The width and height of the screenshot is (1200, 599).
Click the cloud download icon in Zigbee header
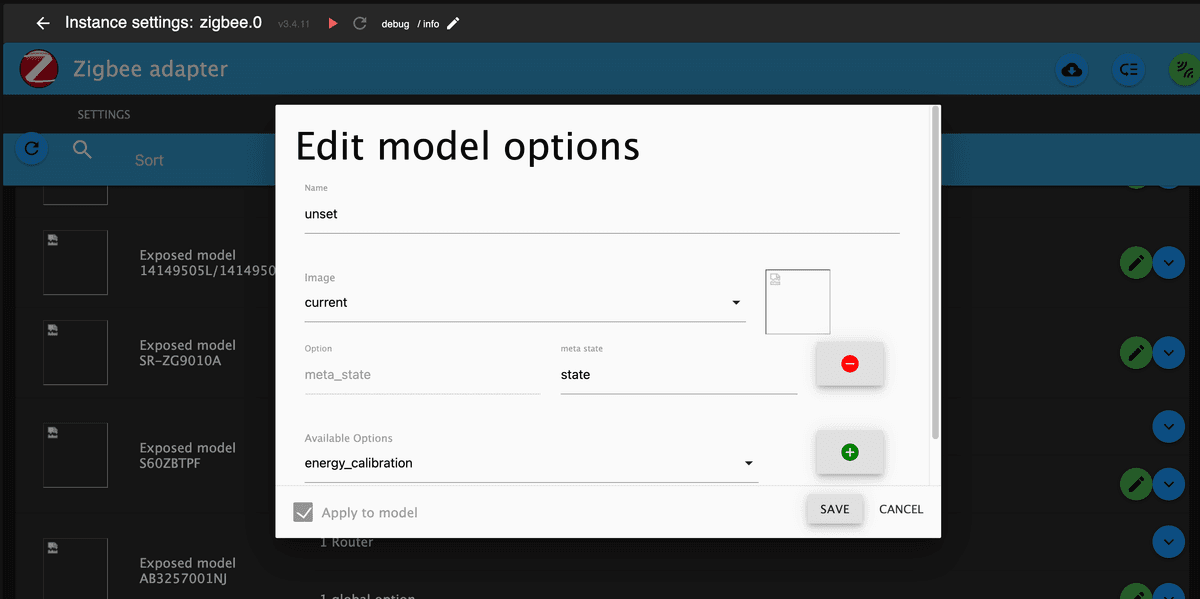tap(1072, 70)
